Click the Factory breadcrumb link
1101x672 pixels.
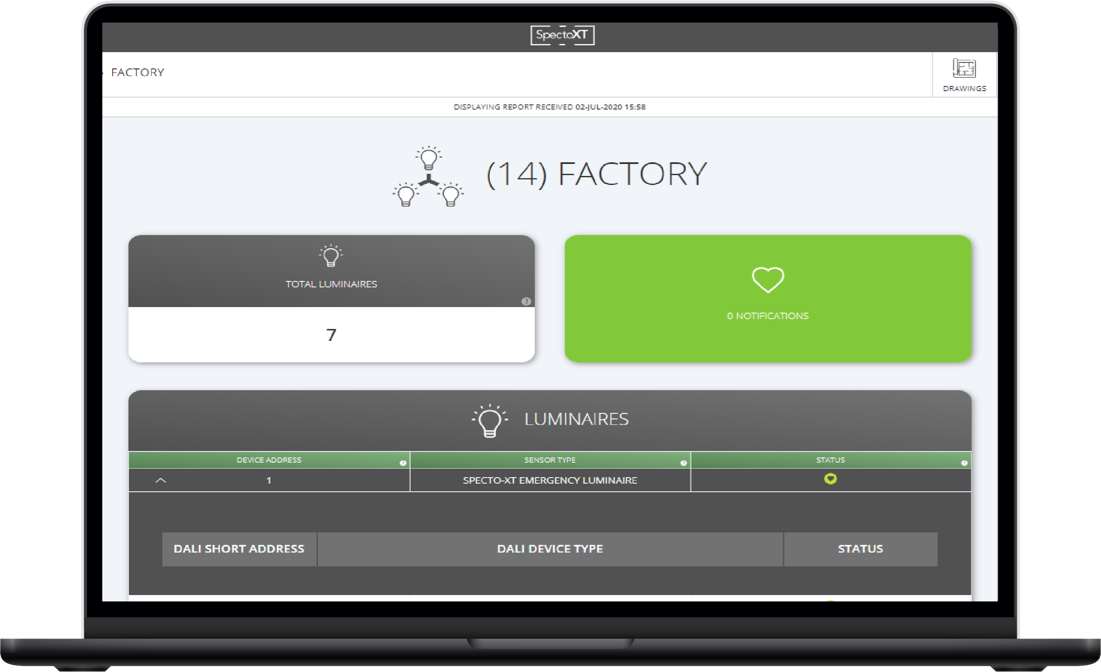[x=138, y=73]
